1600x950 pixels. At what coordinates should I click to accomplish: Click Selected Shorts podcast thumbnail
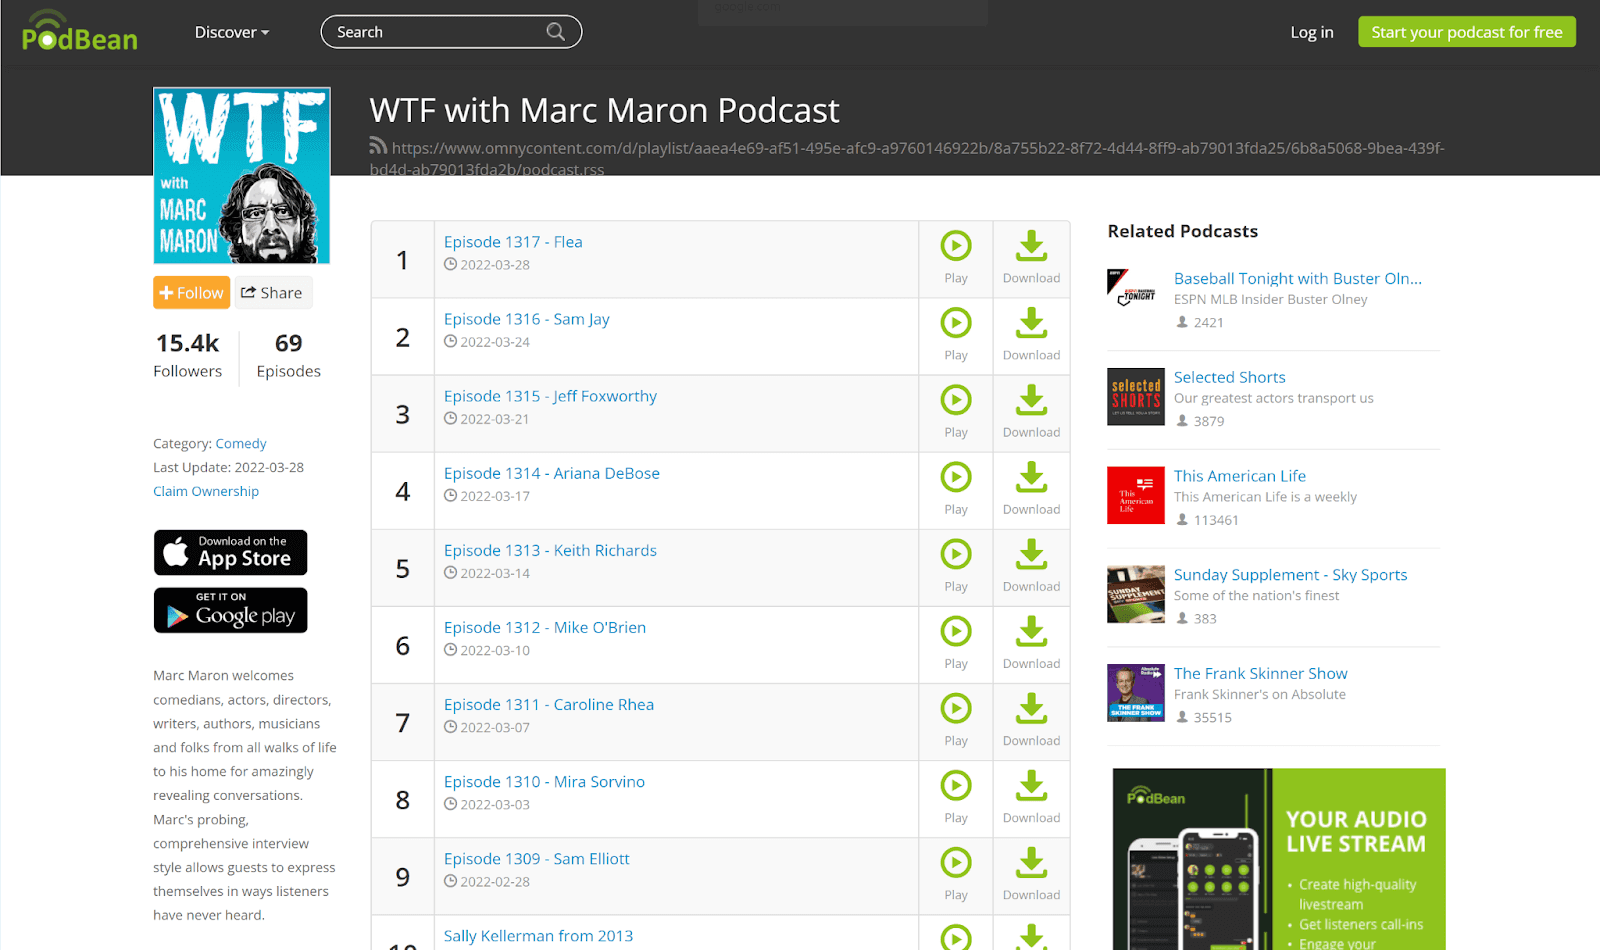click(x=1135, y=396)
